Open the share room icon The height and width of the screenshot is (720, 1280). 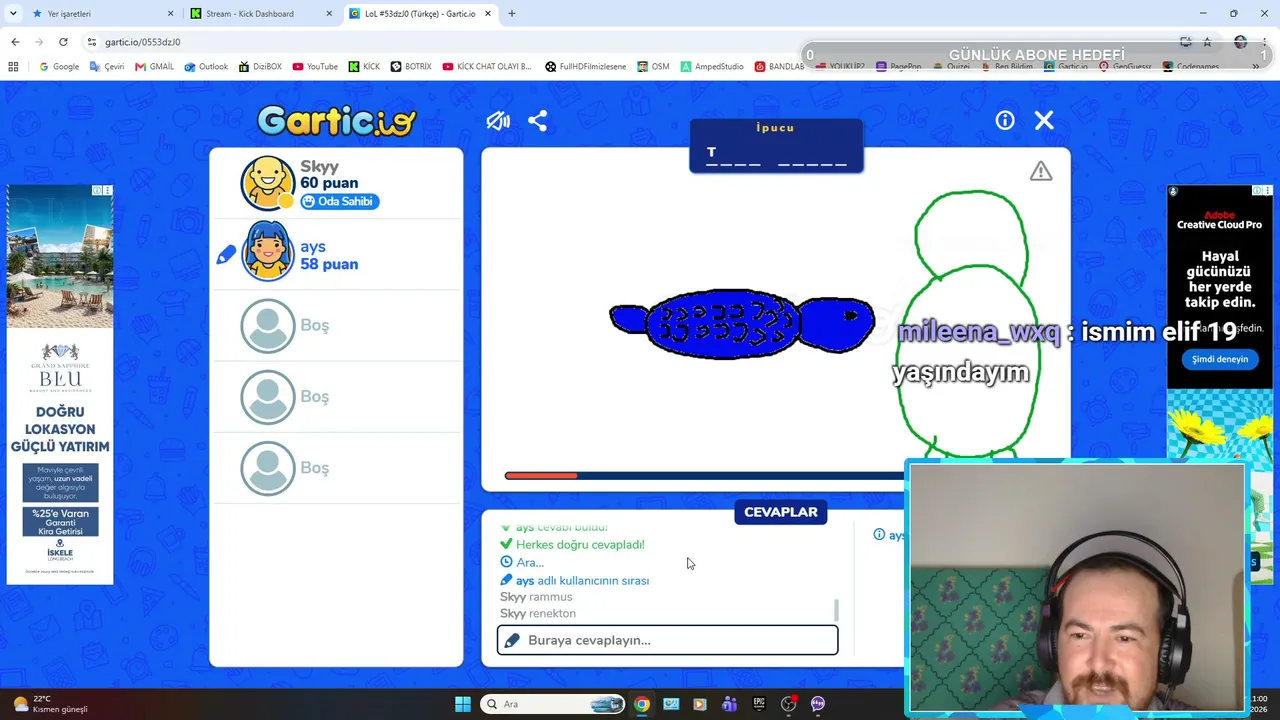[x=537, y=121]
